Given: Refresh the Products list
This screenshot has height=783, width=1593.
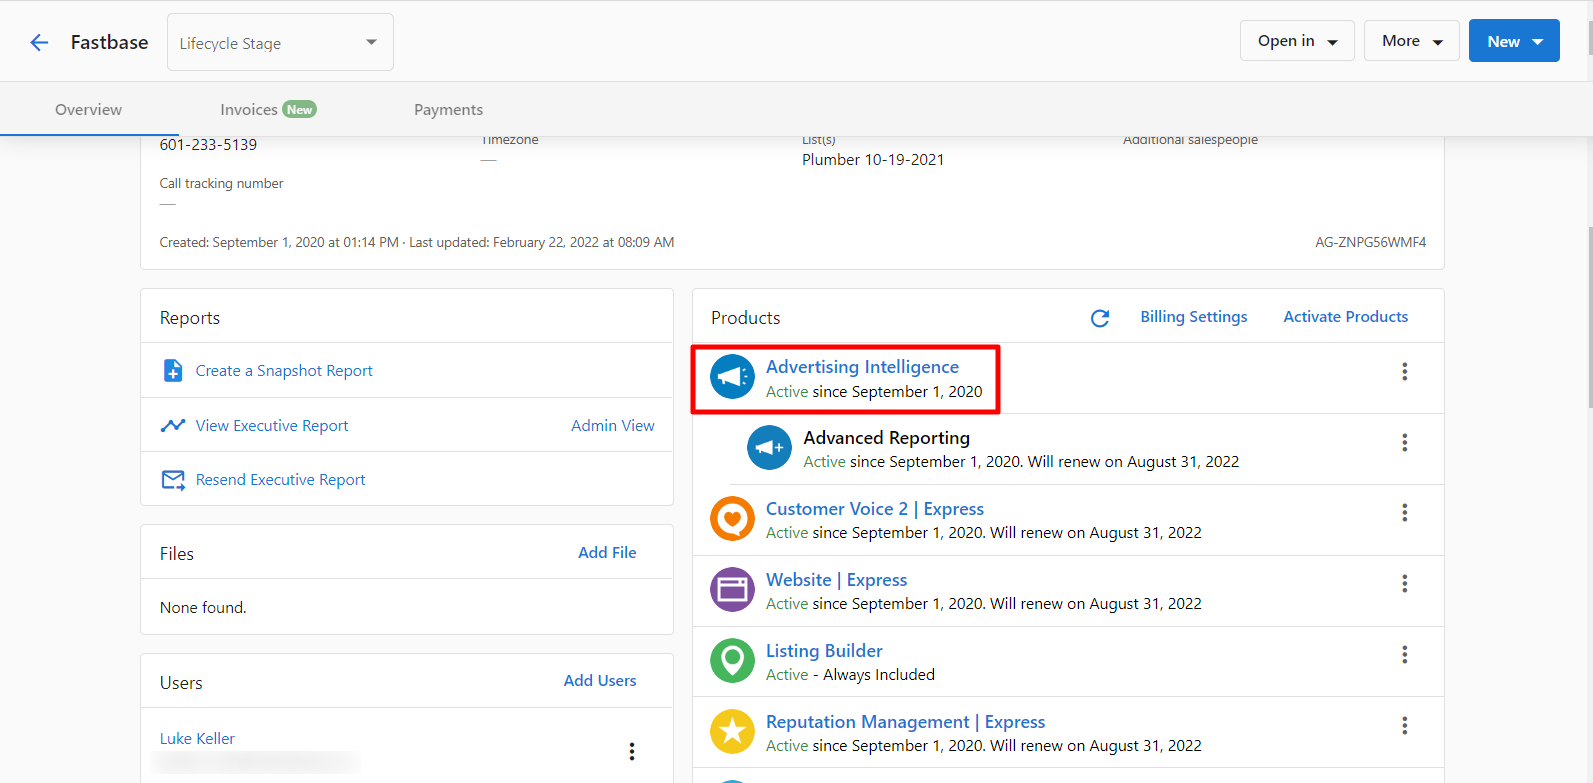Looking at the screenshot, I should 1100,318.
